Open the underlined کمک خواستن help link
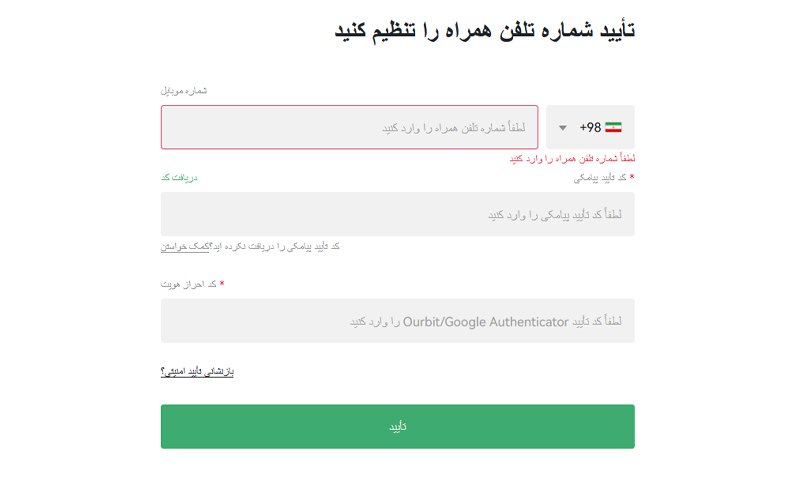The image size is (800, 500). pyautogui.click(x=185, y=246)
